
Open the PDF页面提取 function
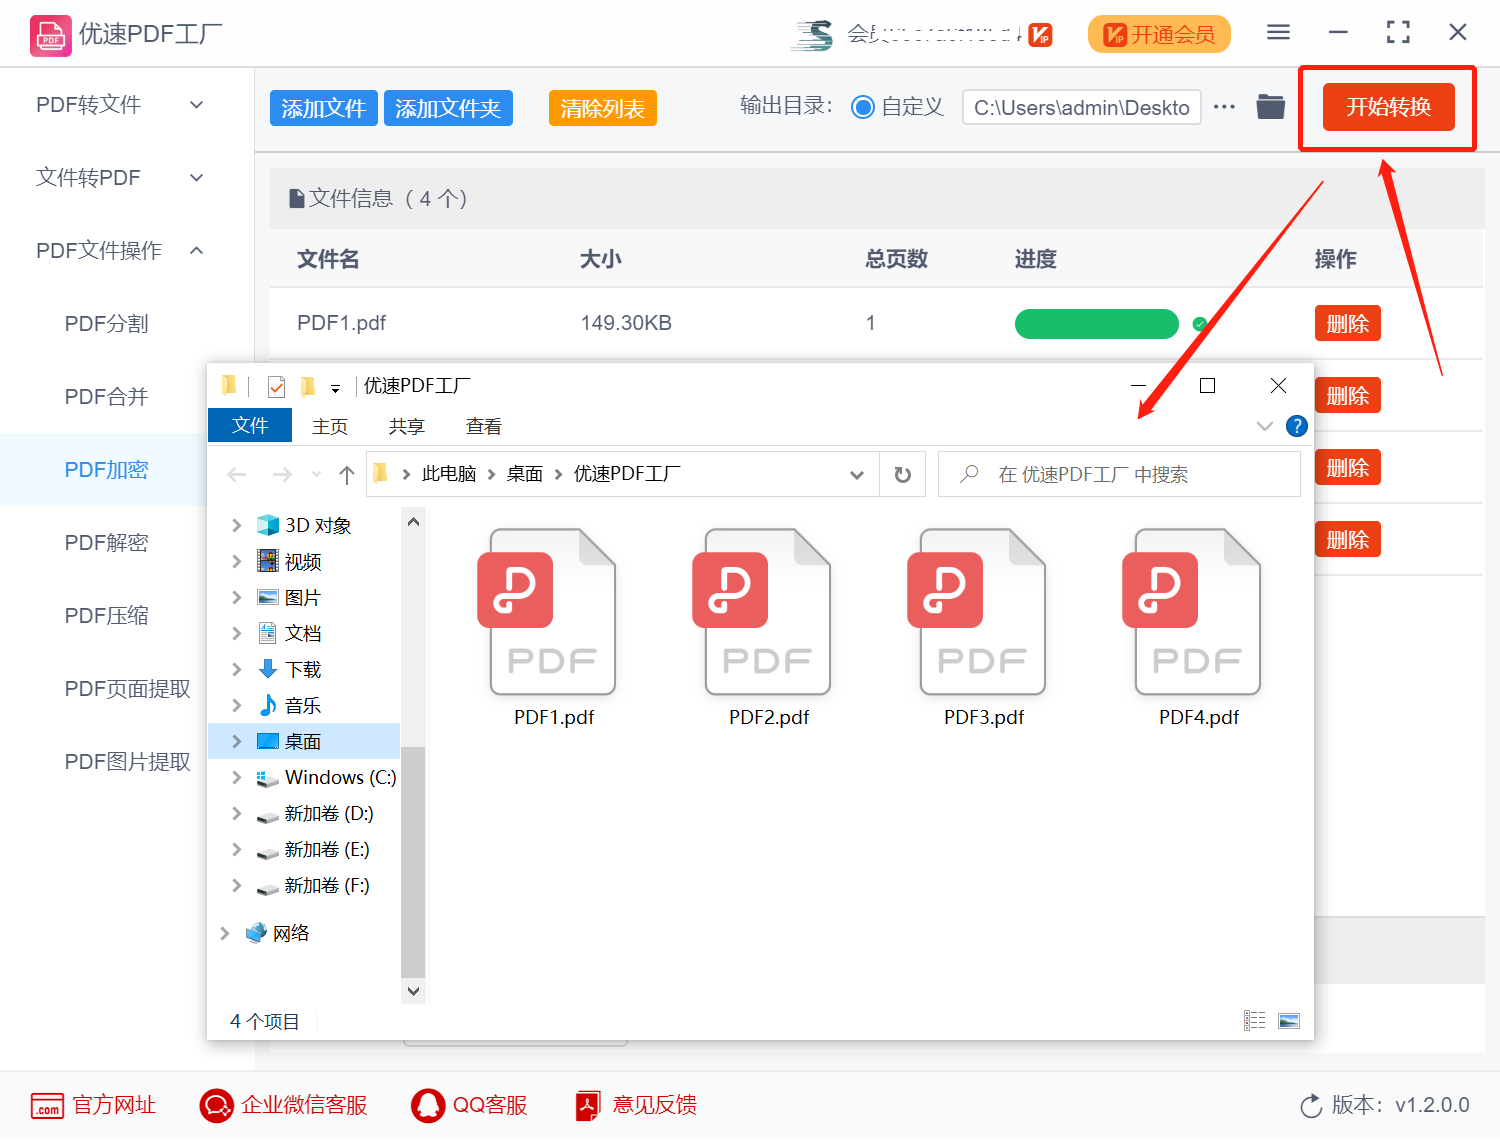127,689
